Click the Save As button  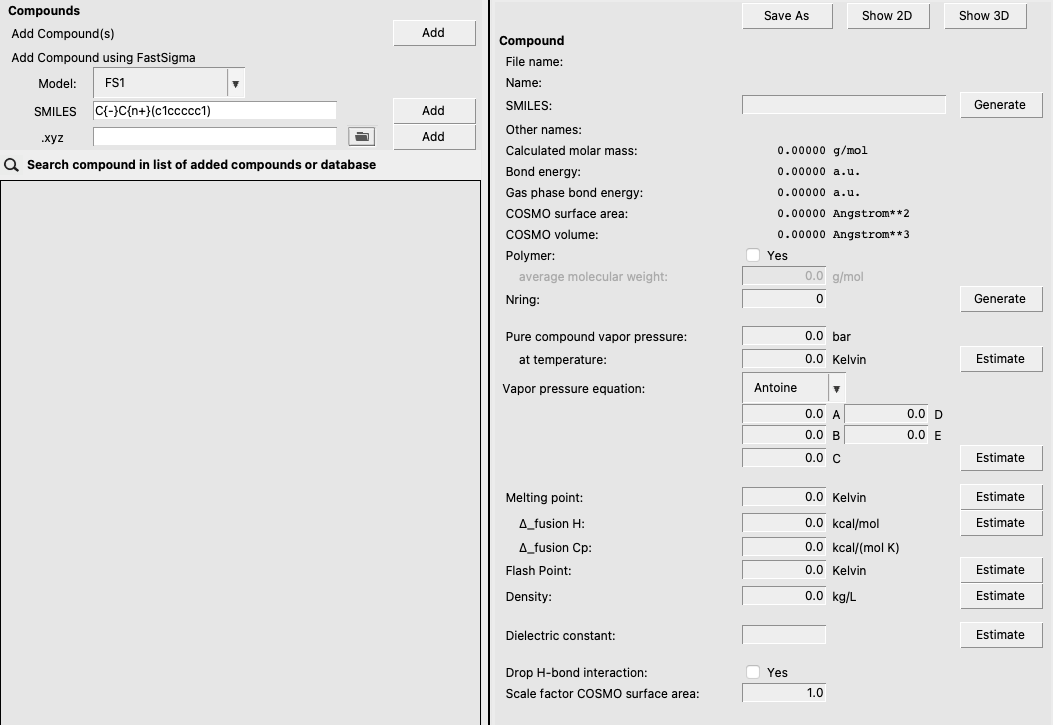786,16
